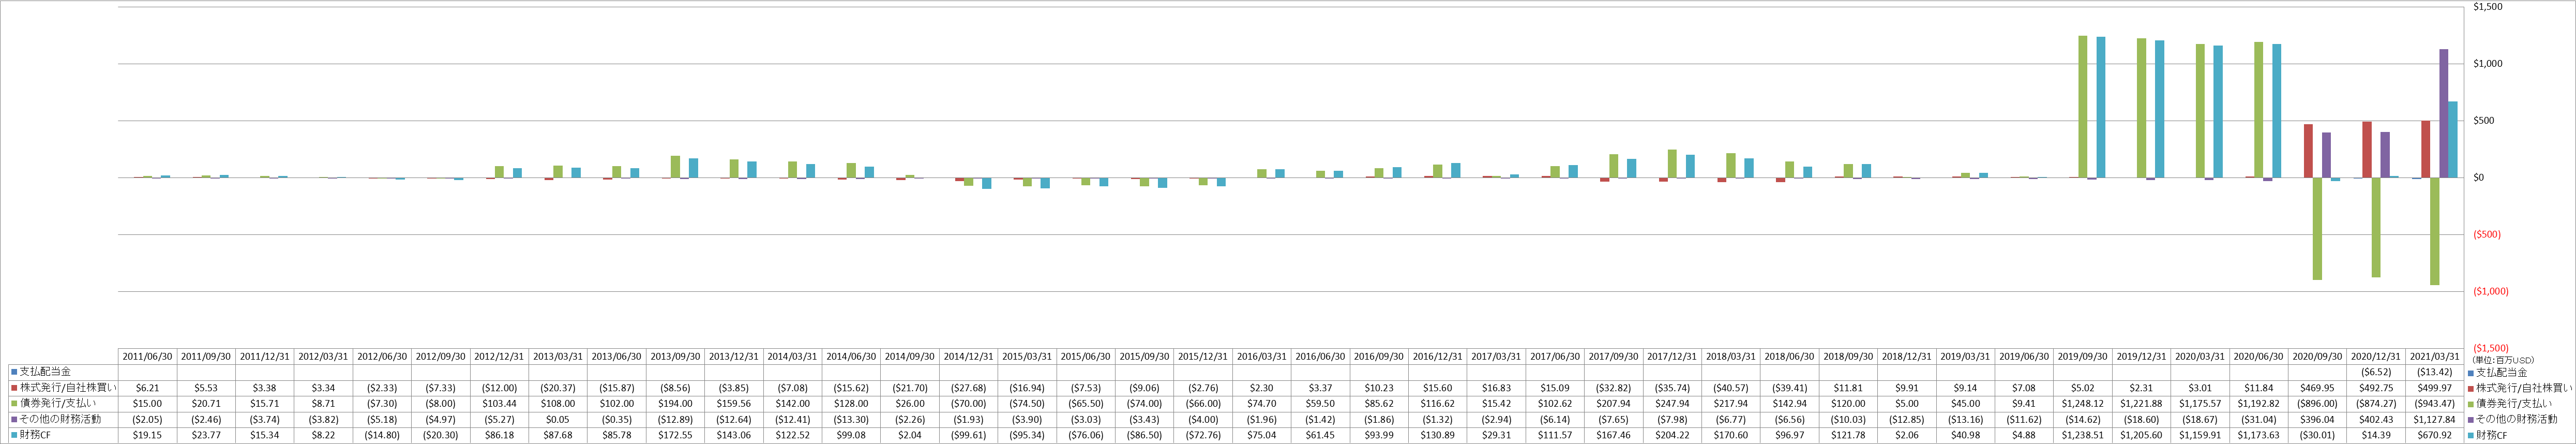2576x444 pixels.
Task: Click the $103.44 bond issuance cell
Action: click(500, 404)
